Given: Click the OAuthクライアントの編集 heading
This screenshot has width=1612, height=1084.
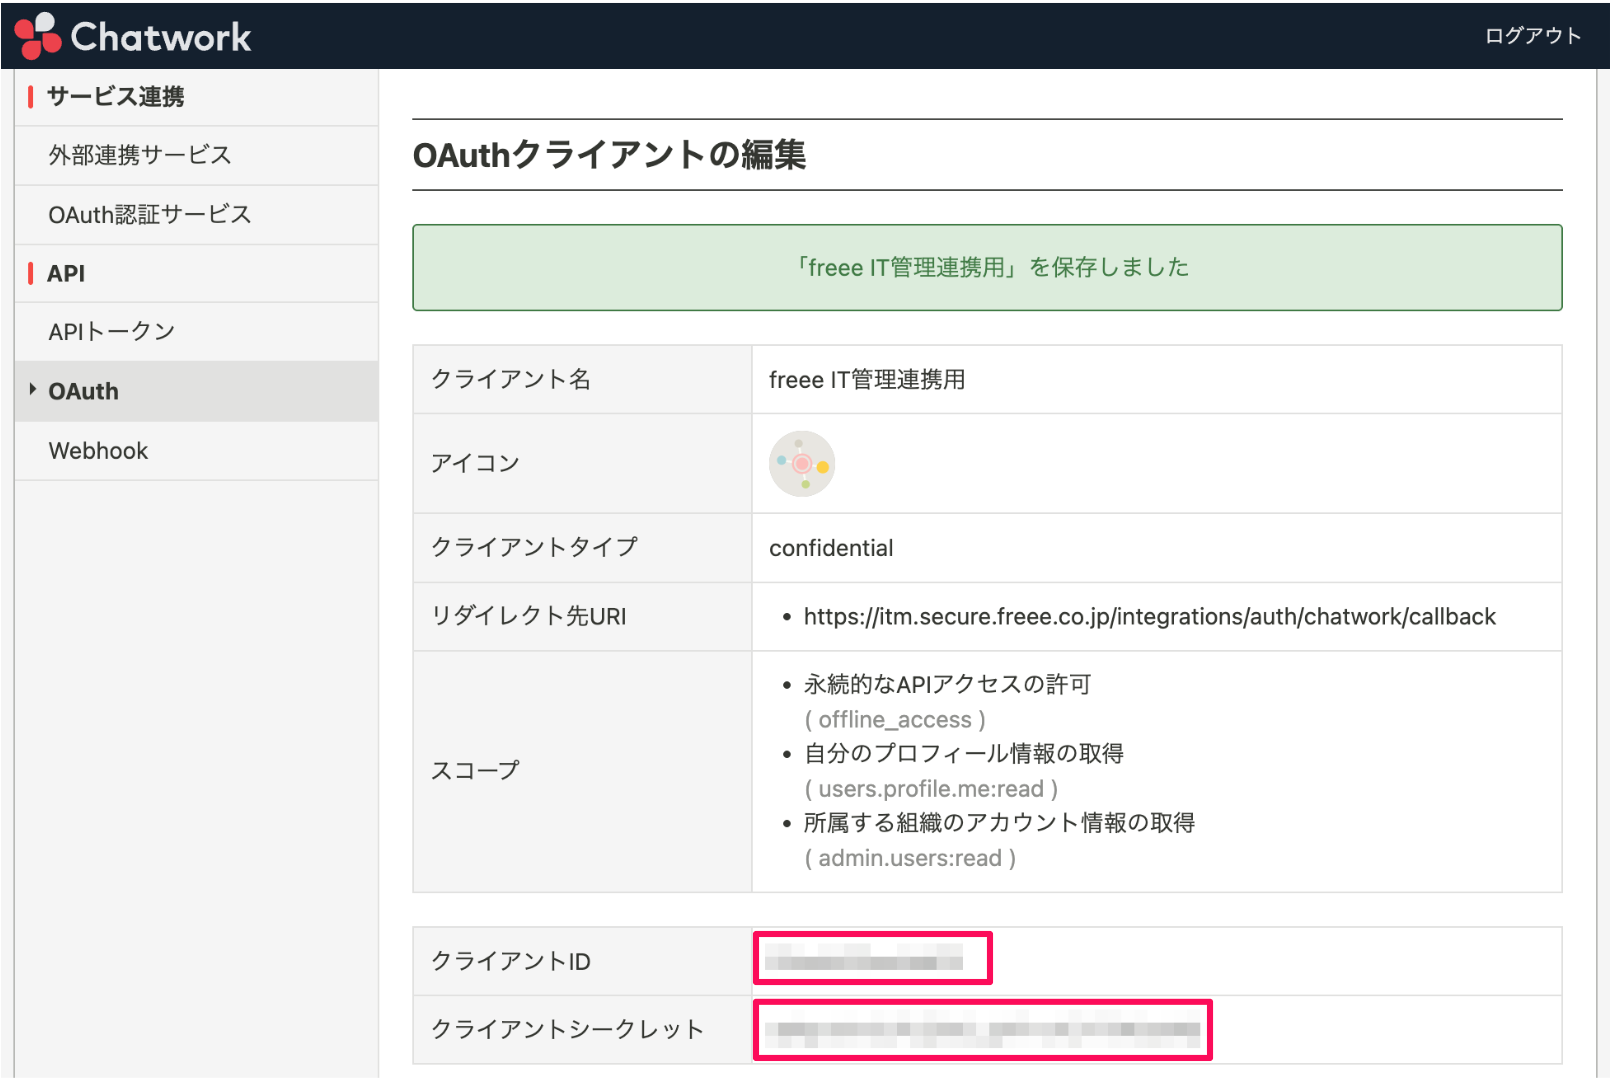Looking at the screenshot, I should click(x=609, y=155).
